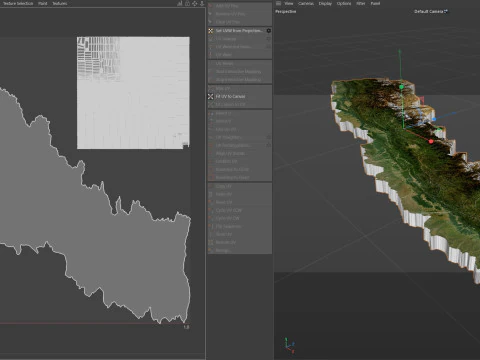This screenshot has width=480, height=360.
Task: Click the green Y-axis handle on terrain
Action: (401, 87)
